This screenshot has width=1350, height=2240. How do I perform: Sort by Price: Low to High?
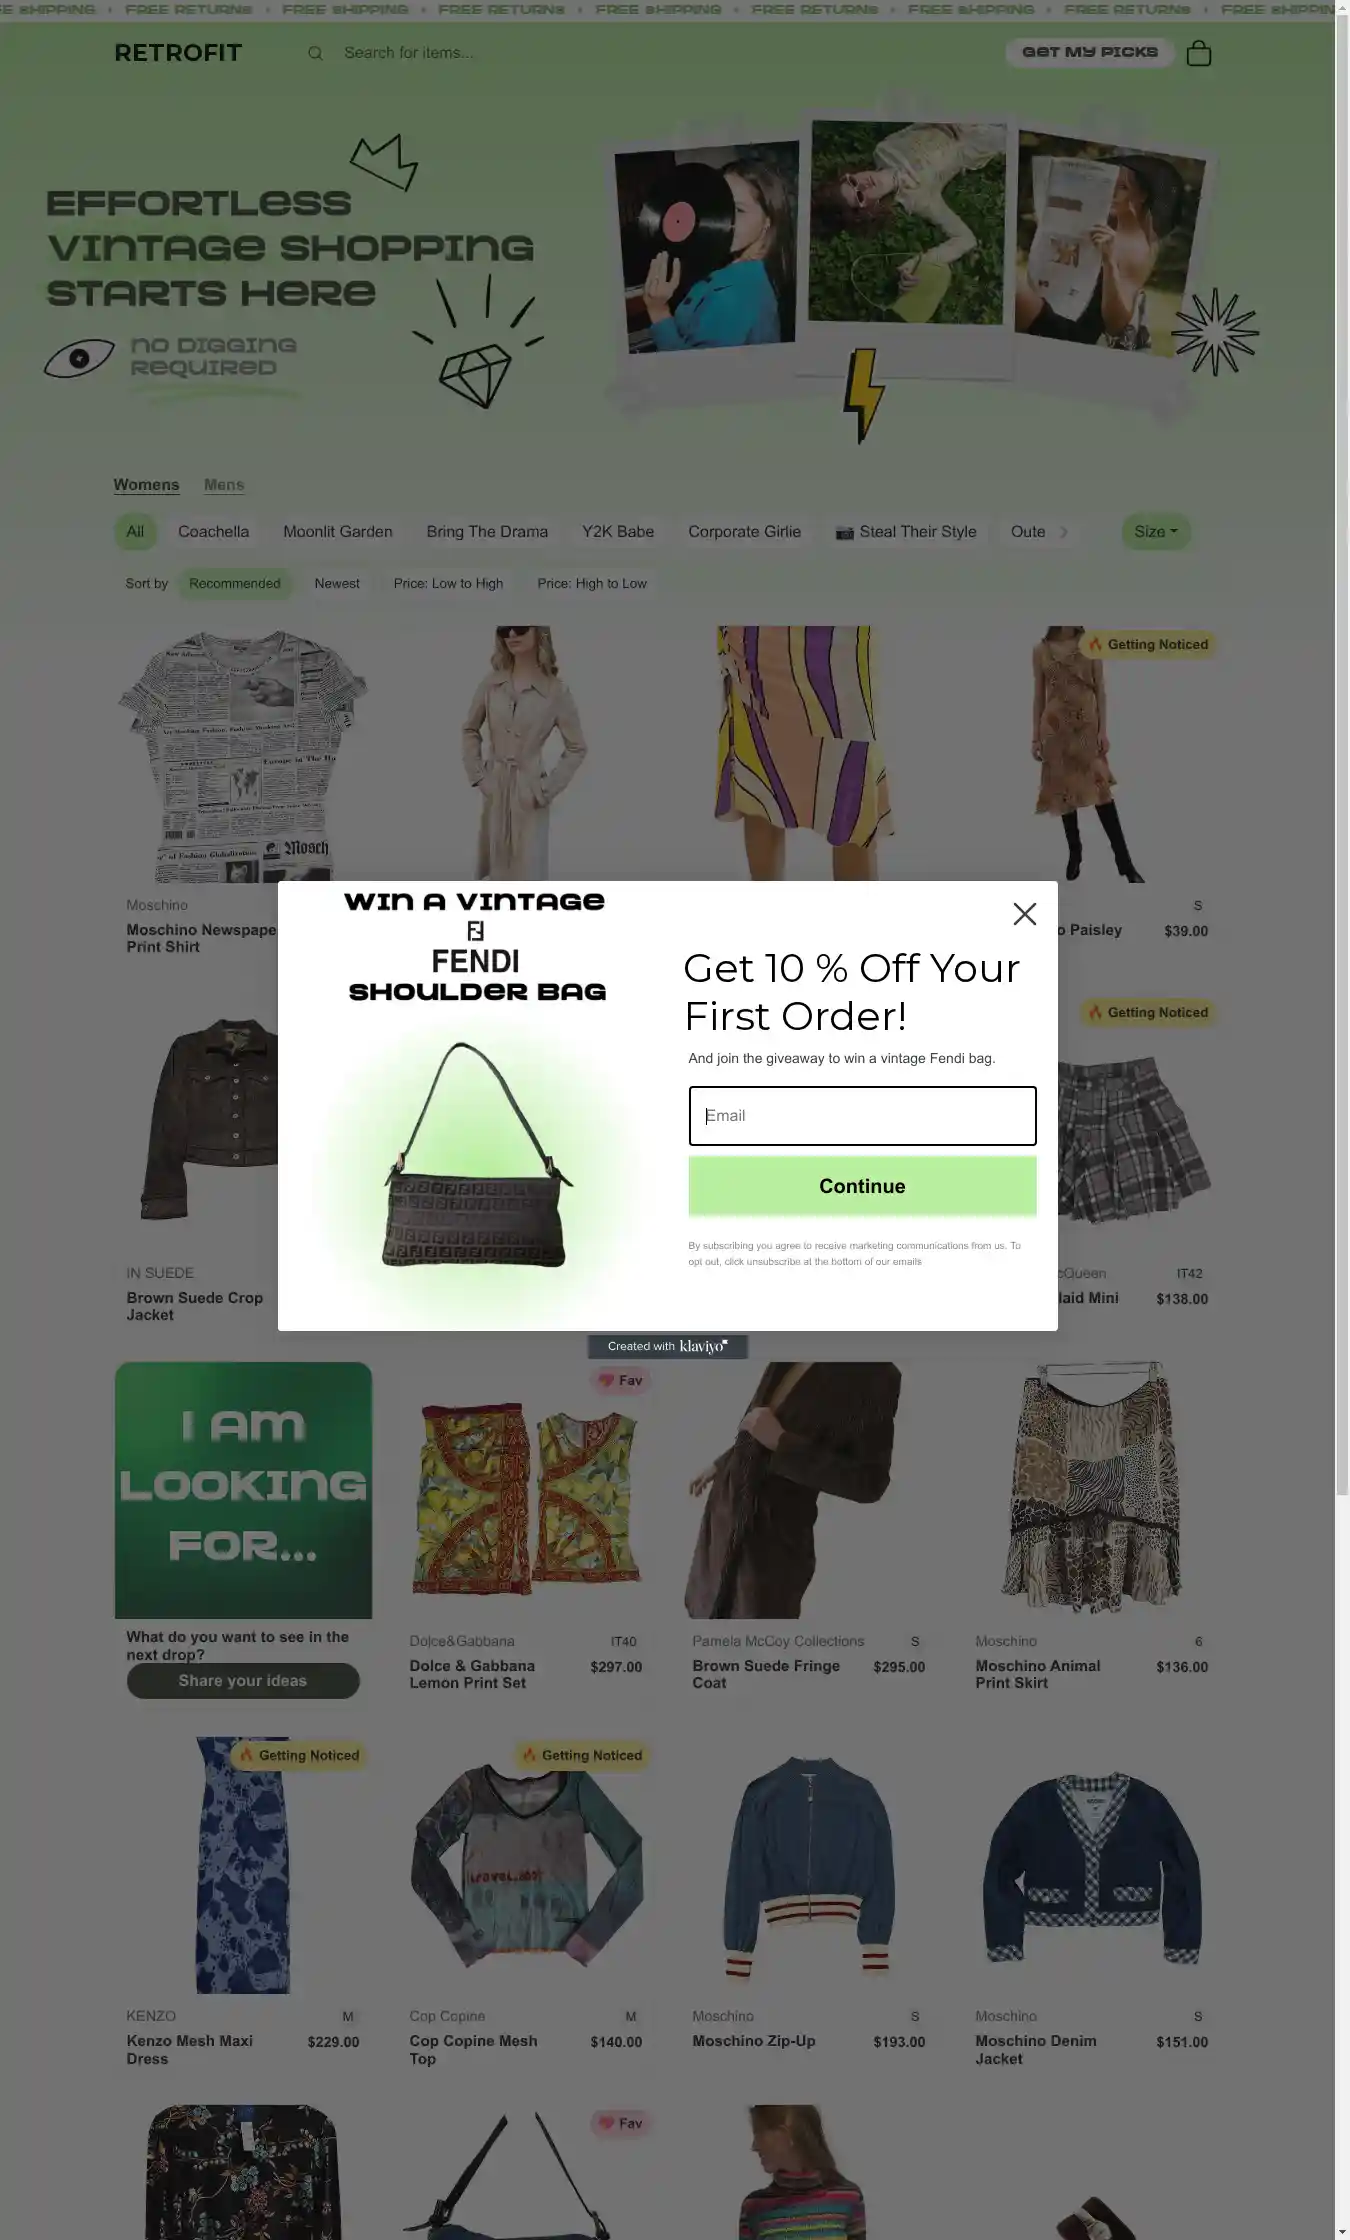[x=448, y=583]
